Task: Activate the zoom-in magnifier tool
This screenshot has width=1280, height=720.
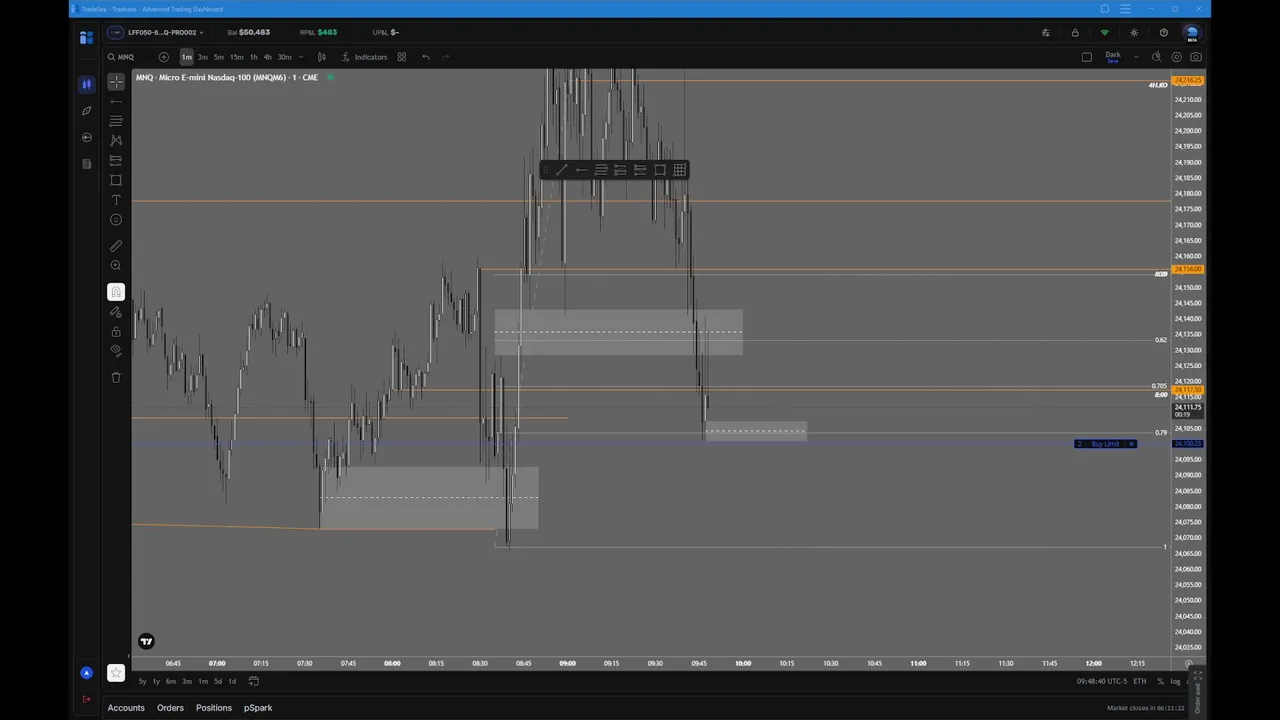Action: pos(116,265)
